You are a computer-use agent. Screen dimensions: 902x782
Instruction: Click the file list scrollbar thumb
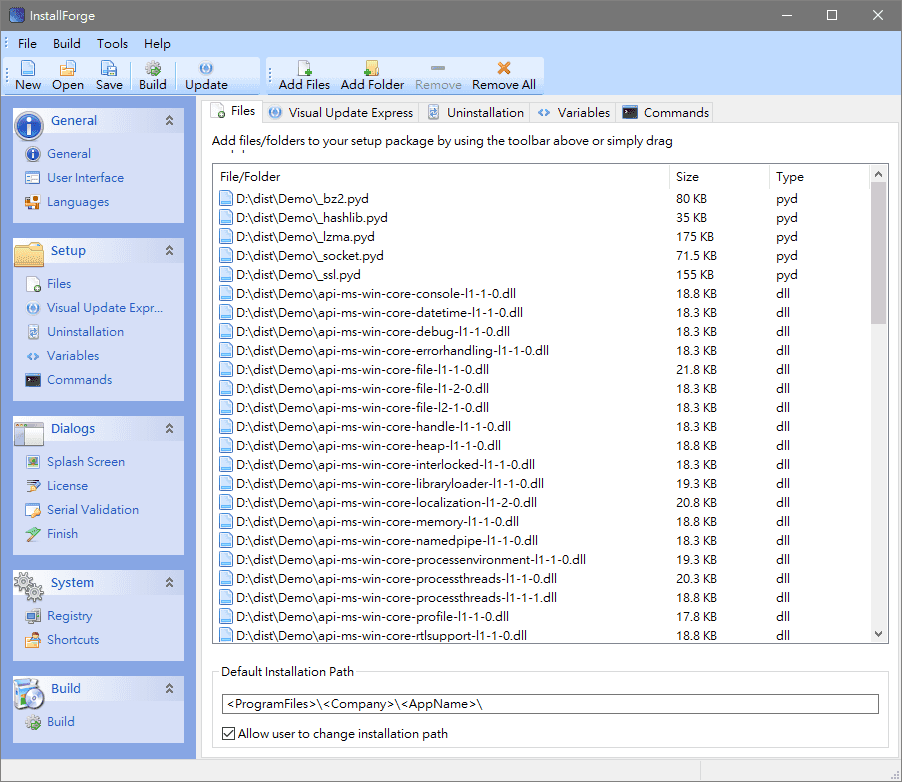click(x=878, y=253)
